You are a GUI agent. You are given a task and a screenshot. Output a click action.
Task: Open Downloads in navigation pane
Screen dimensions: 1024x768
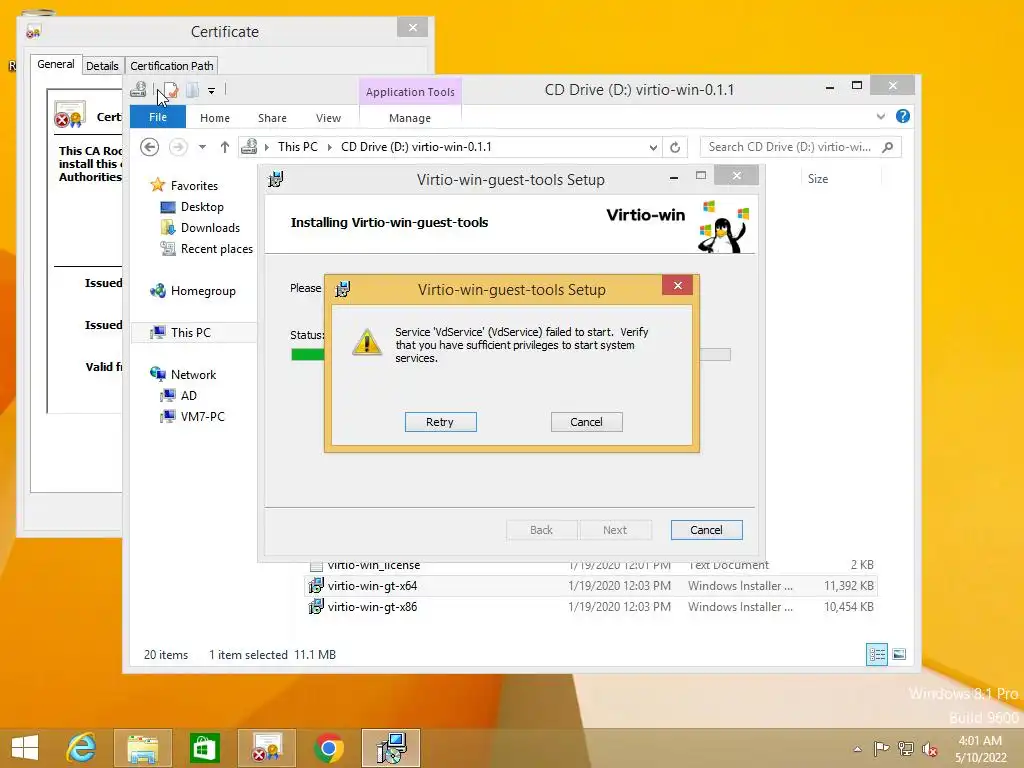point(210,227)
